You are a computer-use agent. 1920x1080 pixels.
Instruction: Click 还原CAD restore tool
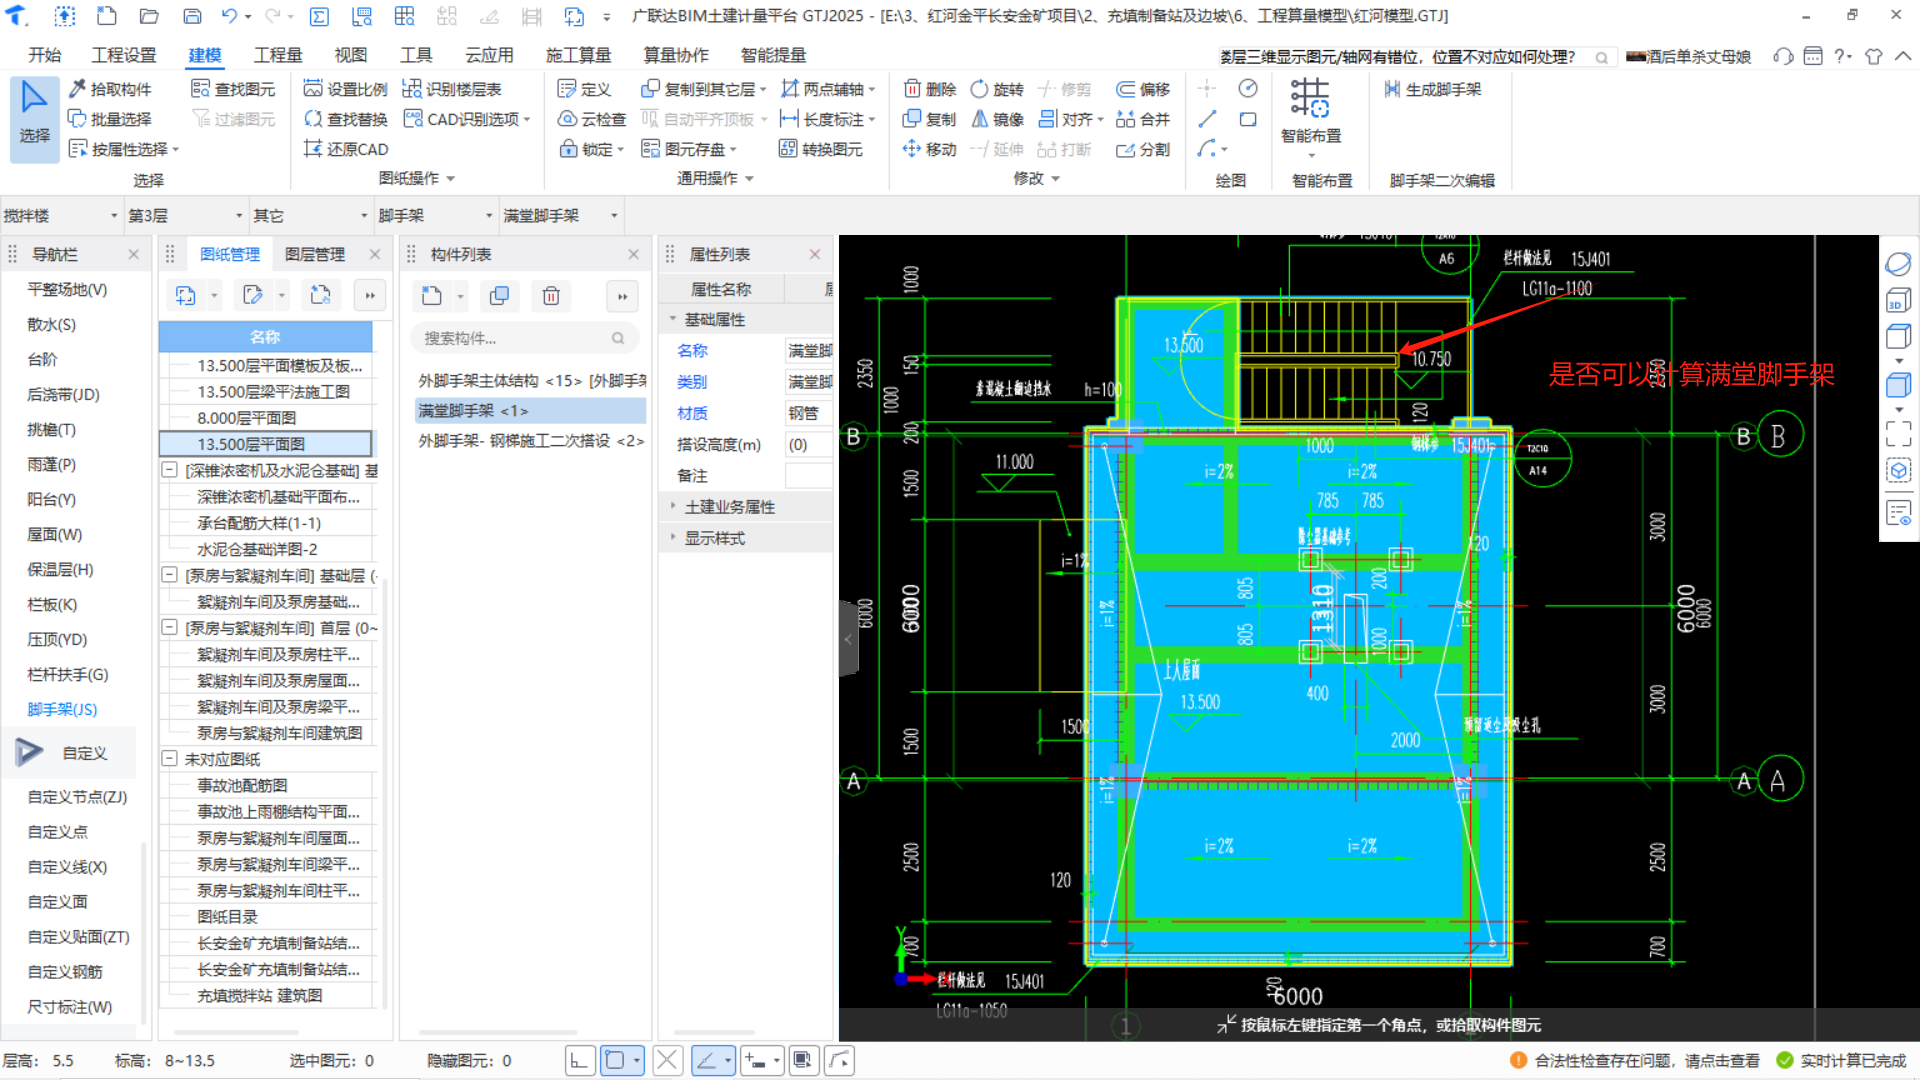click(345, 149)
